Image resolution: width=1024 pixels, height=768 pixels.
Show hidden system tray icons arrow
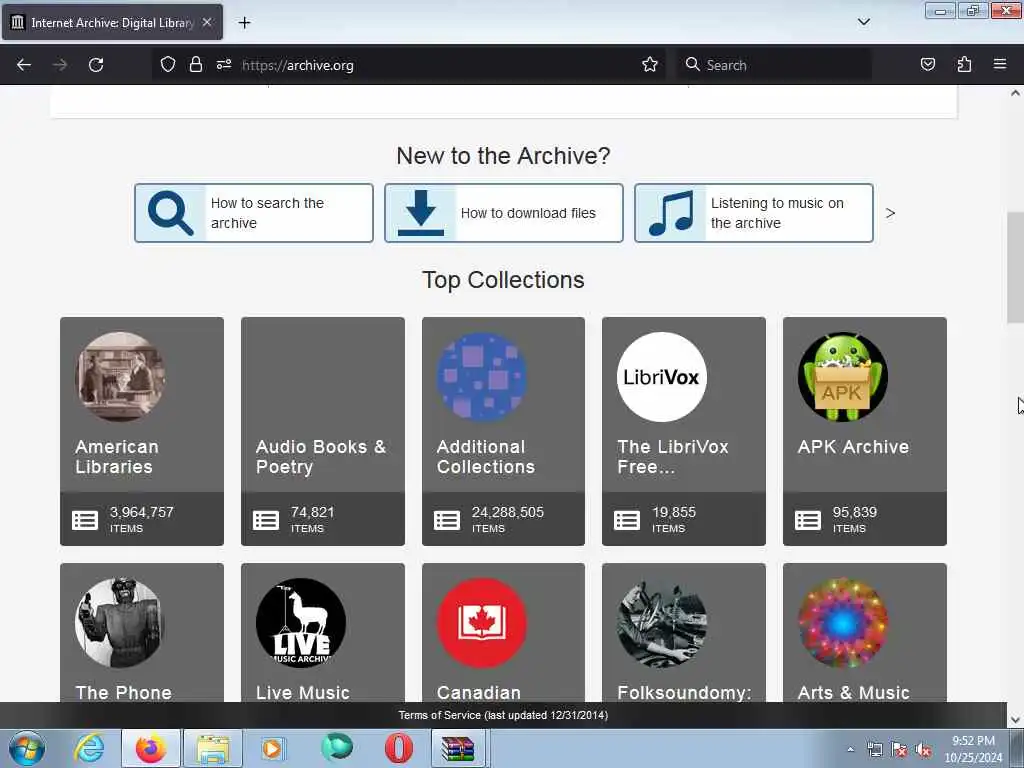[850, 749]
